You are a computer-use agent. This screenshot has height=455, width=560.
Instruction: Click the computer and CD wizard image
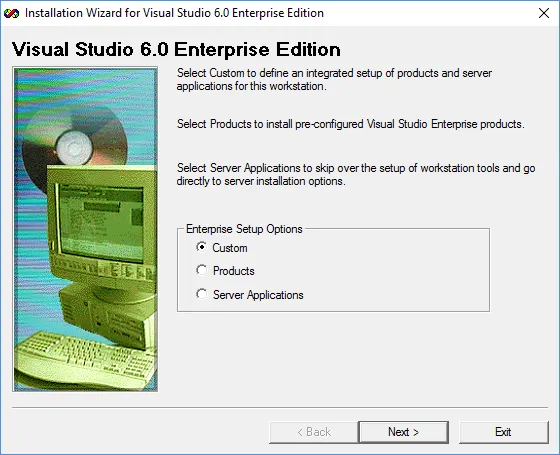pos(85,229)
